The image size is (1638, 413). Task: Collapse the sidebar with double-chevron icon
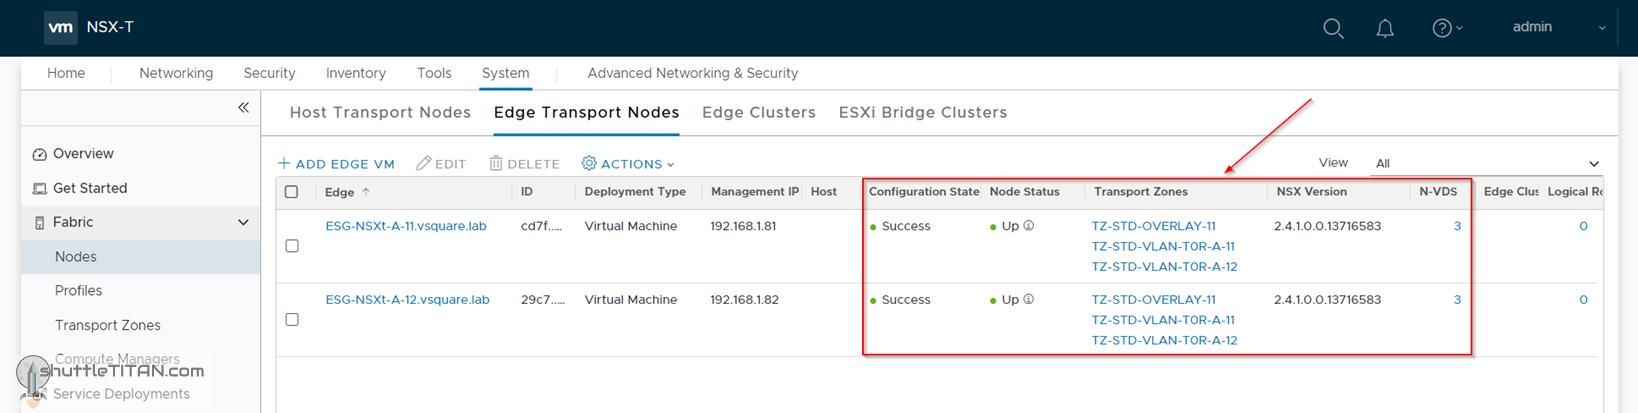pyautogui.click(x=243, y=107)
